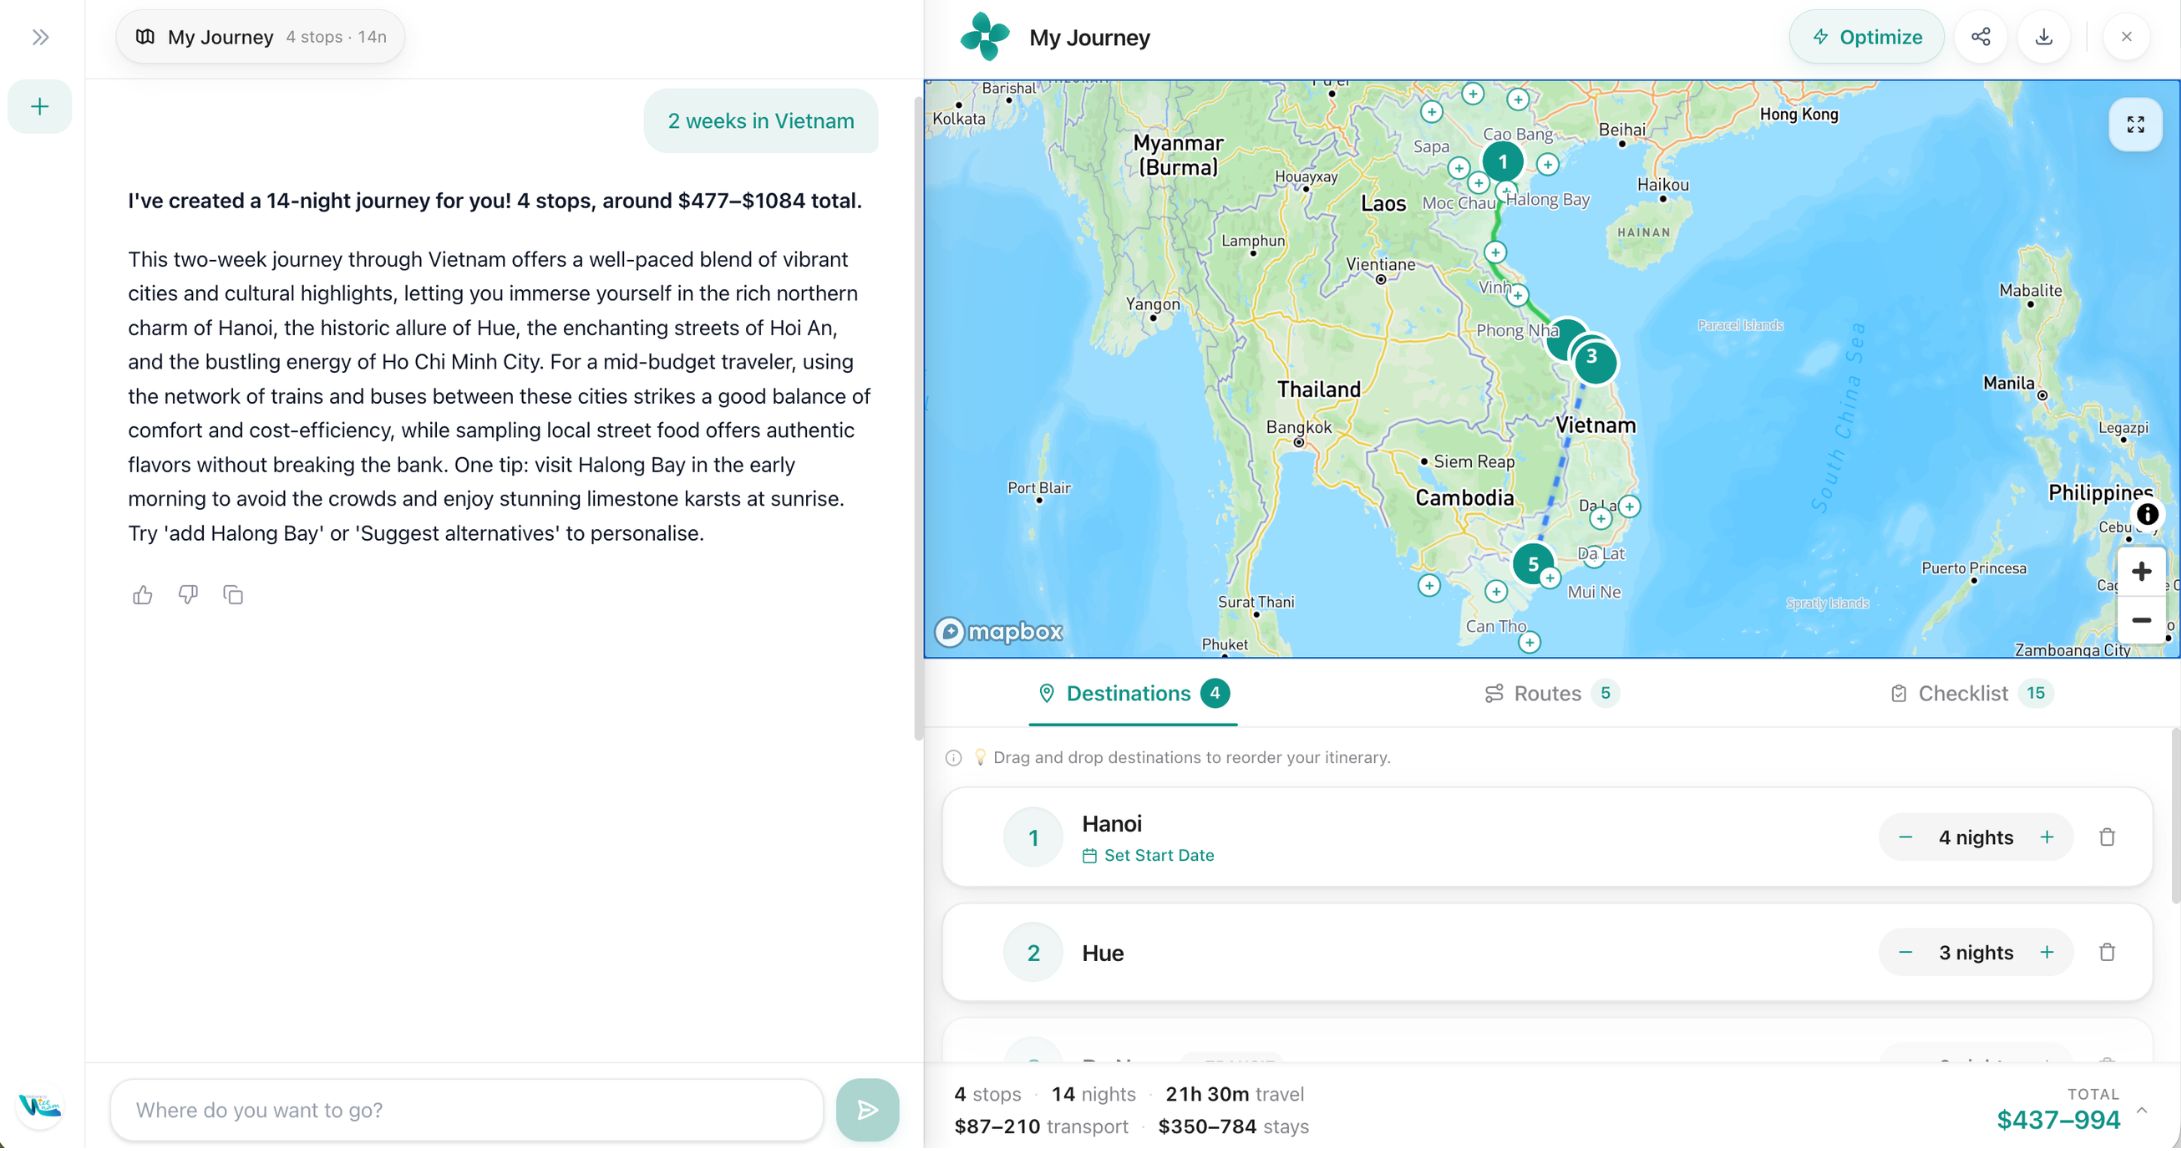This screenshot has width=2181, height=1151.
Task: Click the '2 weeks in Vietnam' message bubble
Action: 761,121
